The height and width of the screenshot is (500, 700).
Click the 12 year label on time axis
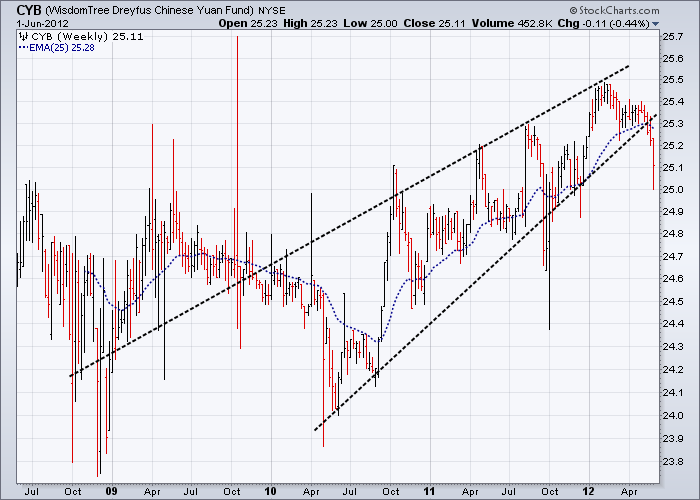coord(588,492)
